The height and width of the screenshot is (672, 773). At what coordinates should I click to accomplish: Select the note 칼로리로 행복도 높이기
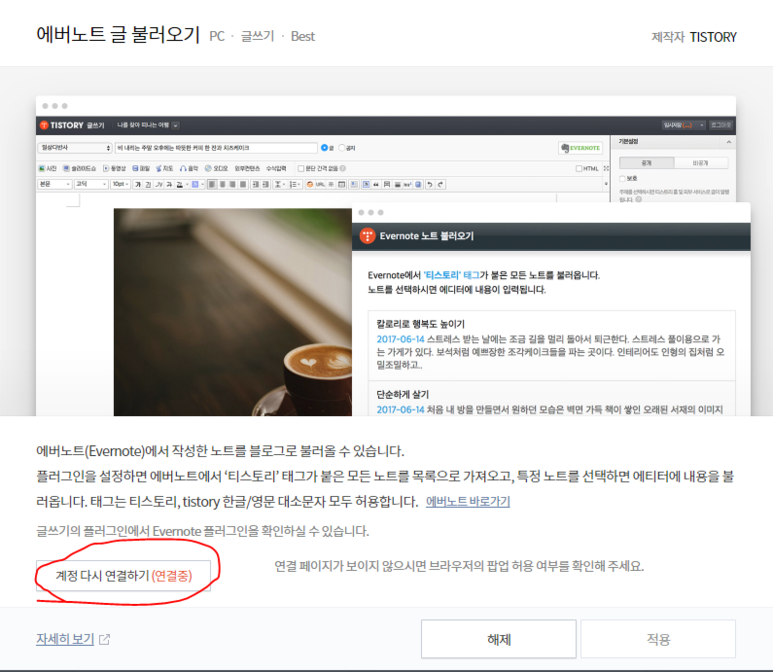[552, 345]
